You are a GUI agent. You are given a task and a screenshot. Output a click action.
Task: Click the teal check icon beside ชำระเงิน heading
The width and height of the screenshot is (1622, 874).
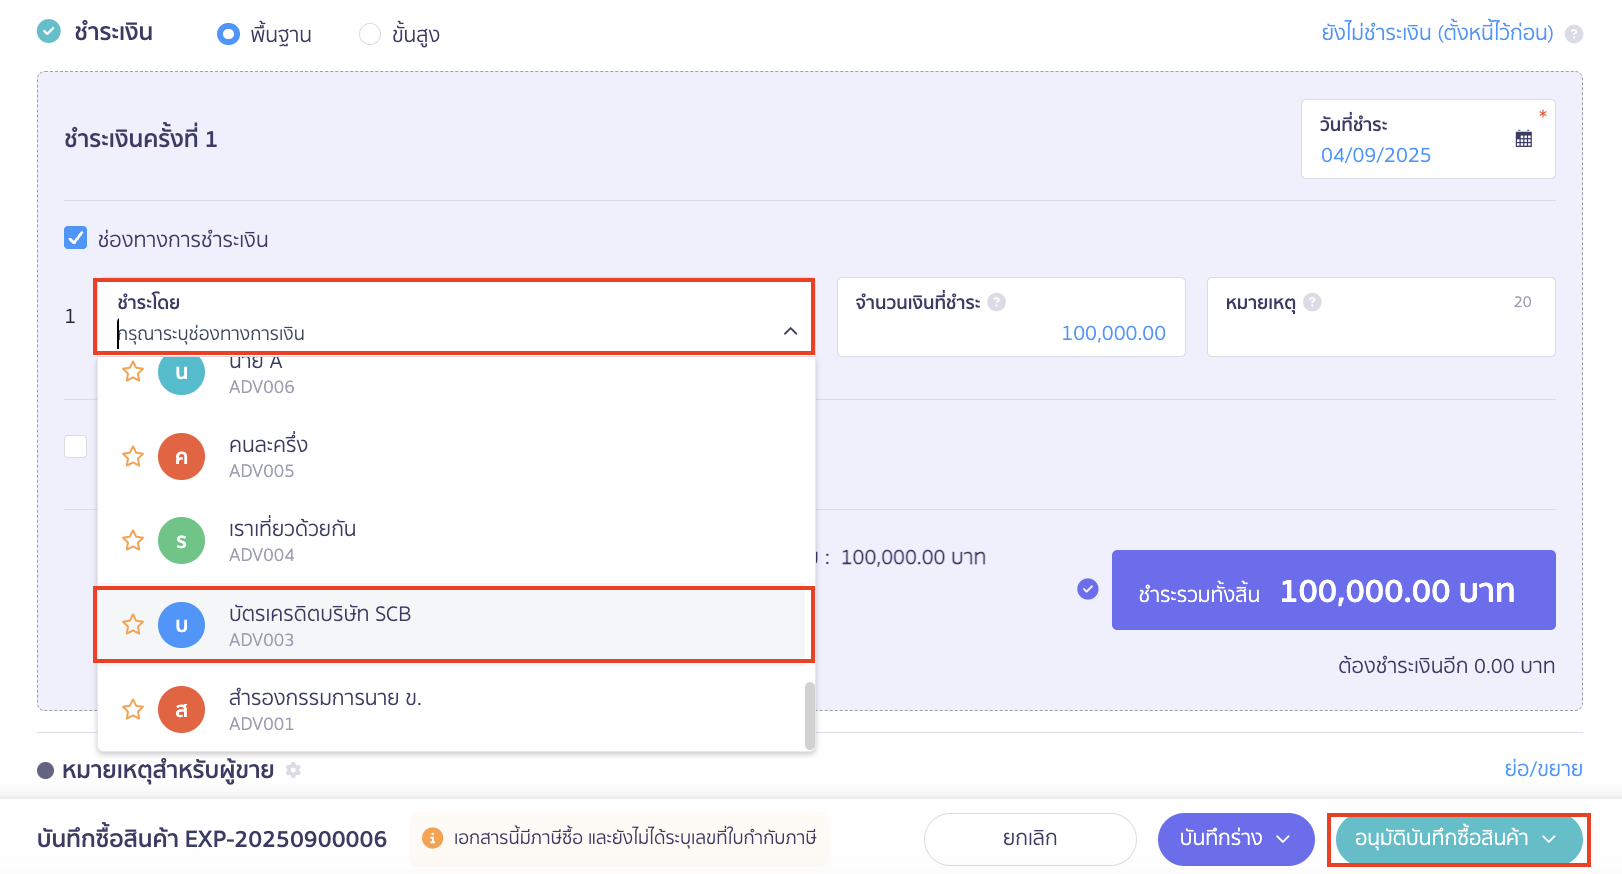point(49,31)
